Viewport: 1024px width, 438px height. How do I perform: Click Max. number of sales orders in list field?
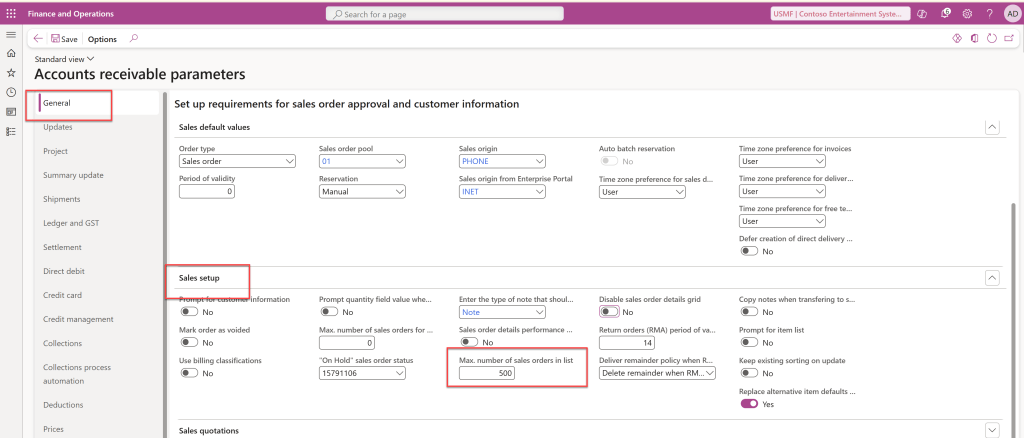487,373
